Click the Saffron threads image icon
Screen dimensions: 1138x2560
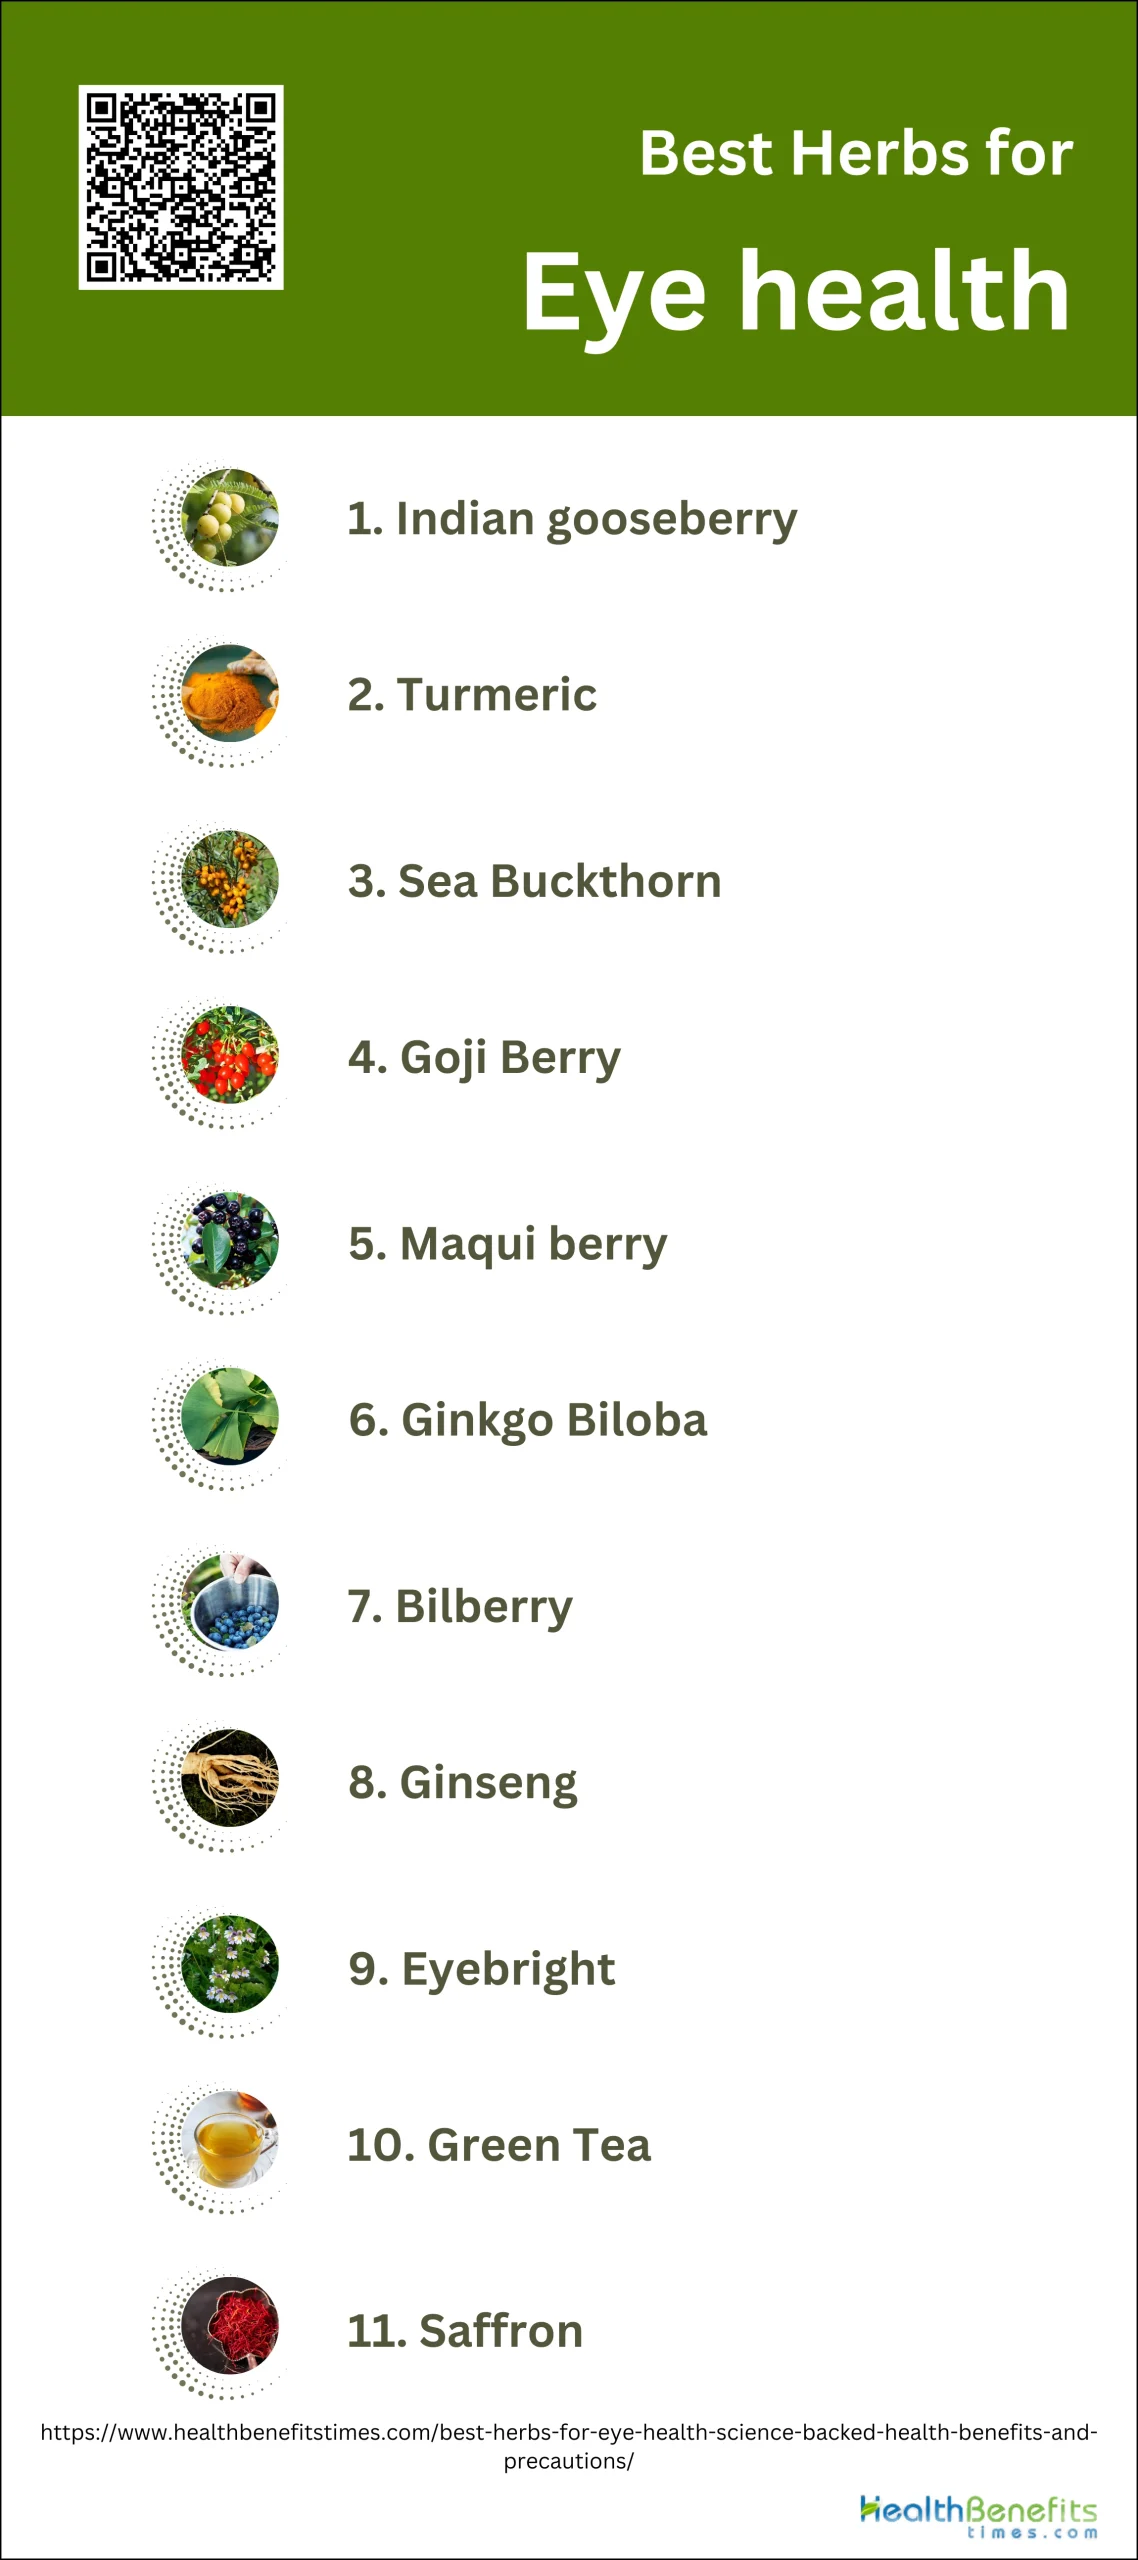point(230,2327)
